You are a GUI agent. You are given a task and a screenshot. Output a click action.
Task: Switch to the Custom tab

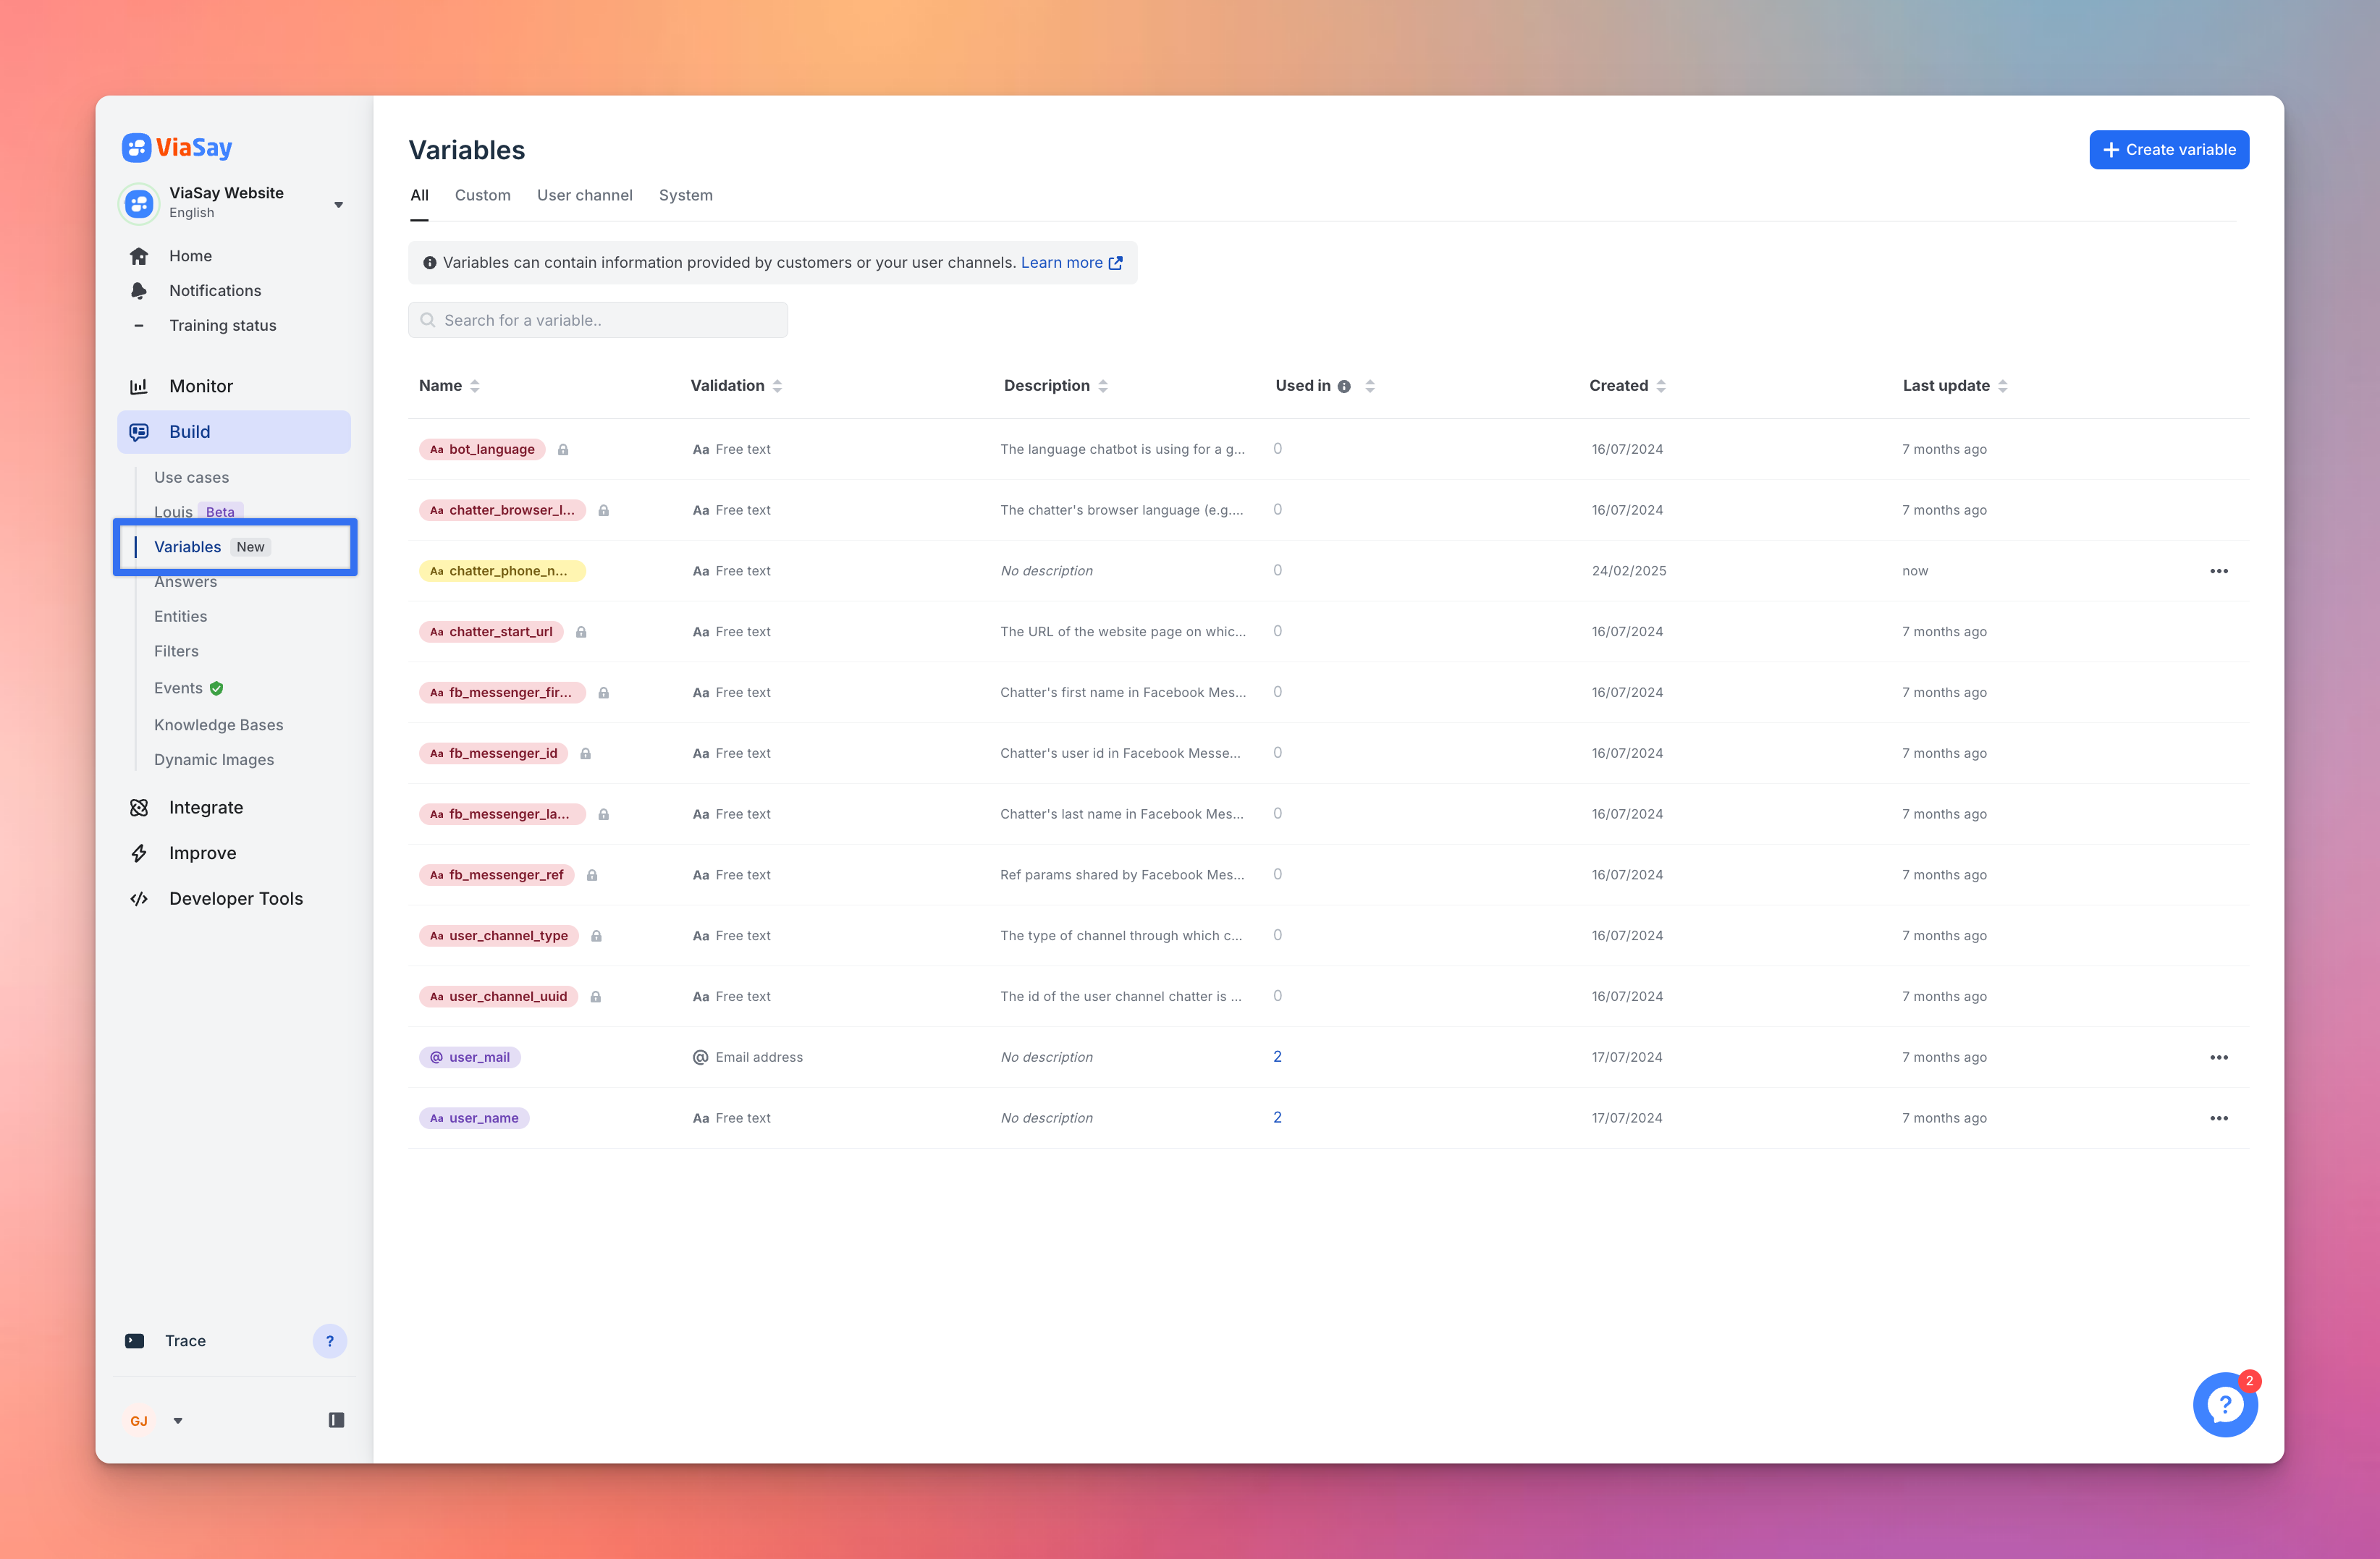click(x=482, y=196)
